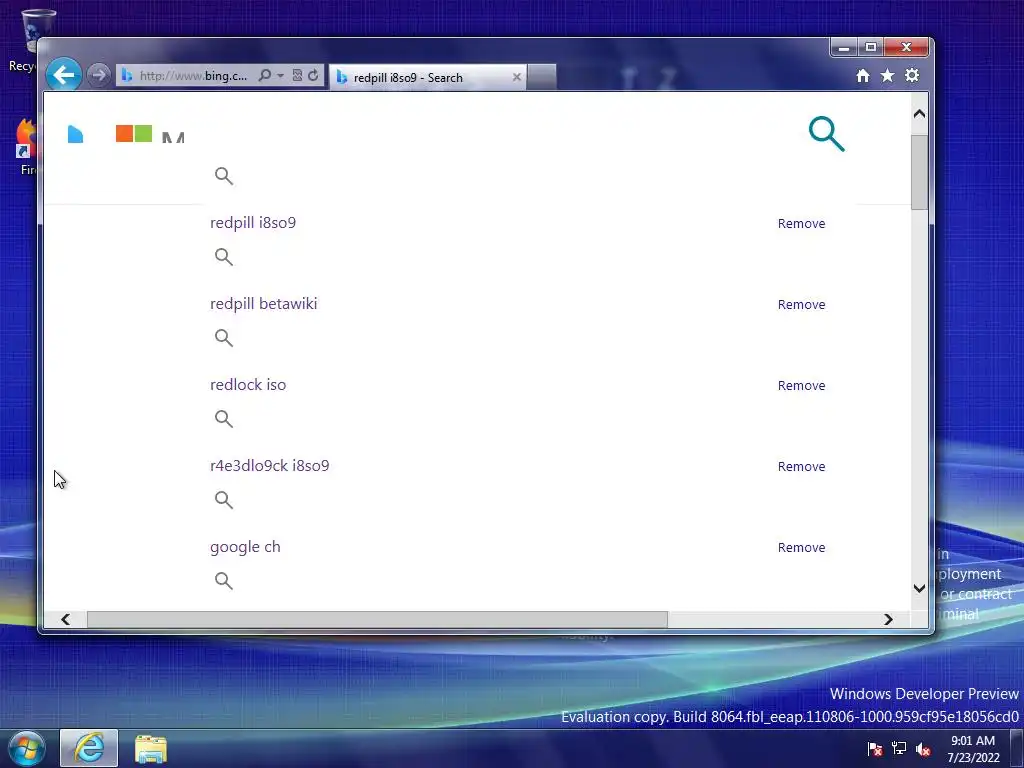The width and height of the screenshot is (1024, 768).
Task: Select the Recycle Bin desktop icon
Action: [29, 39]
